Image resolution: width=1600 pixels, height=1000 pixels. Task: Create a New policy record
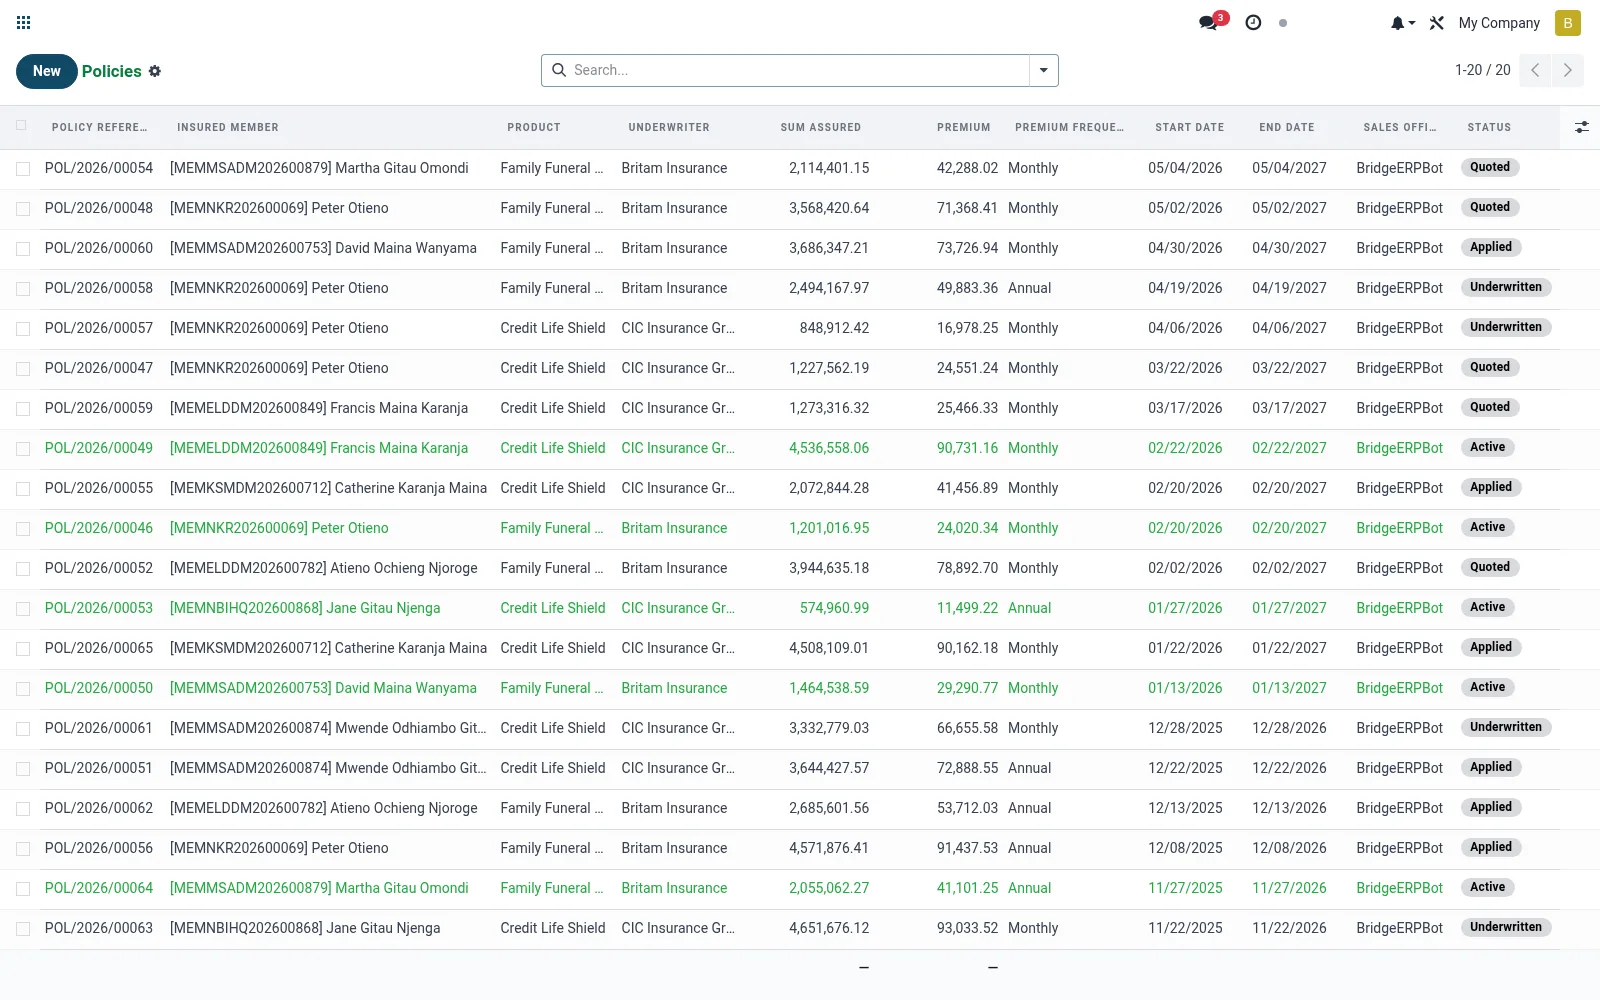(46, 71)
